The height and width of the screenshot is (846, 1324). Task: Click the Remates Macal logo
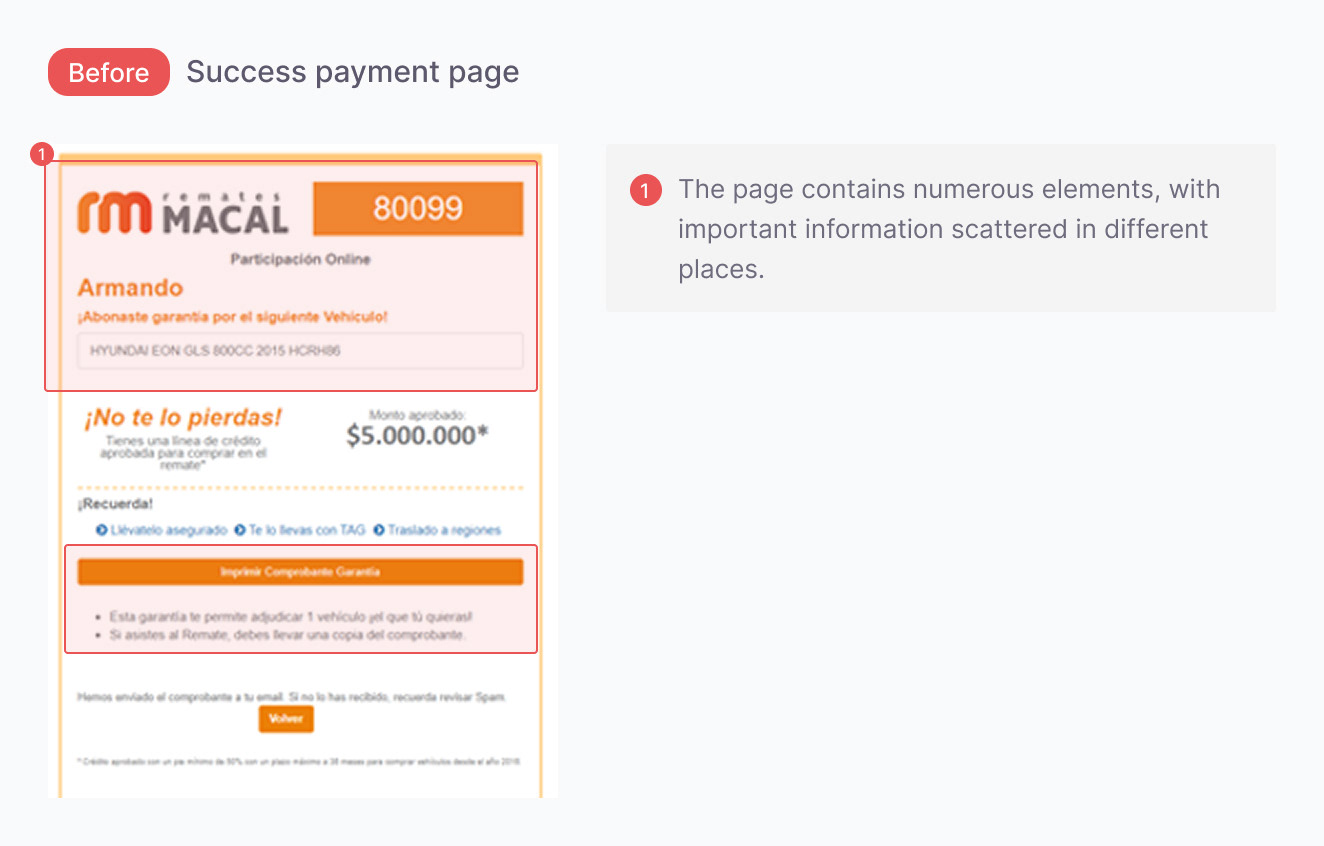pyautogui.click(x=182, y=211)
